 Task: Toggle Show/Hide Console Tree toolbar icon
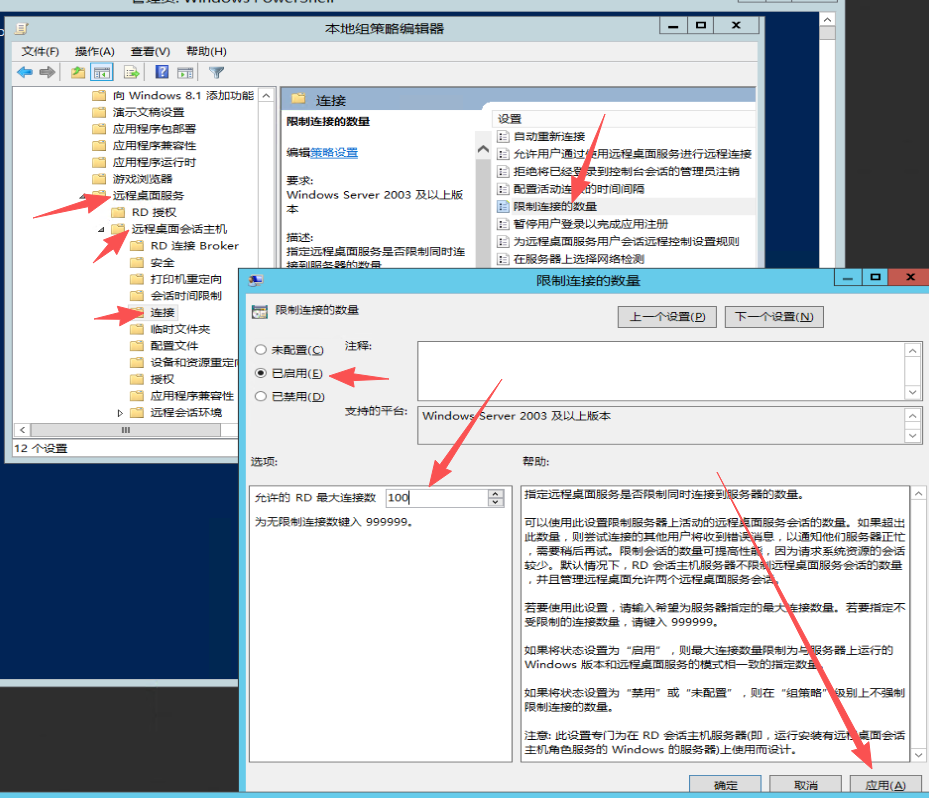101,72
